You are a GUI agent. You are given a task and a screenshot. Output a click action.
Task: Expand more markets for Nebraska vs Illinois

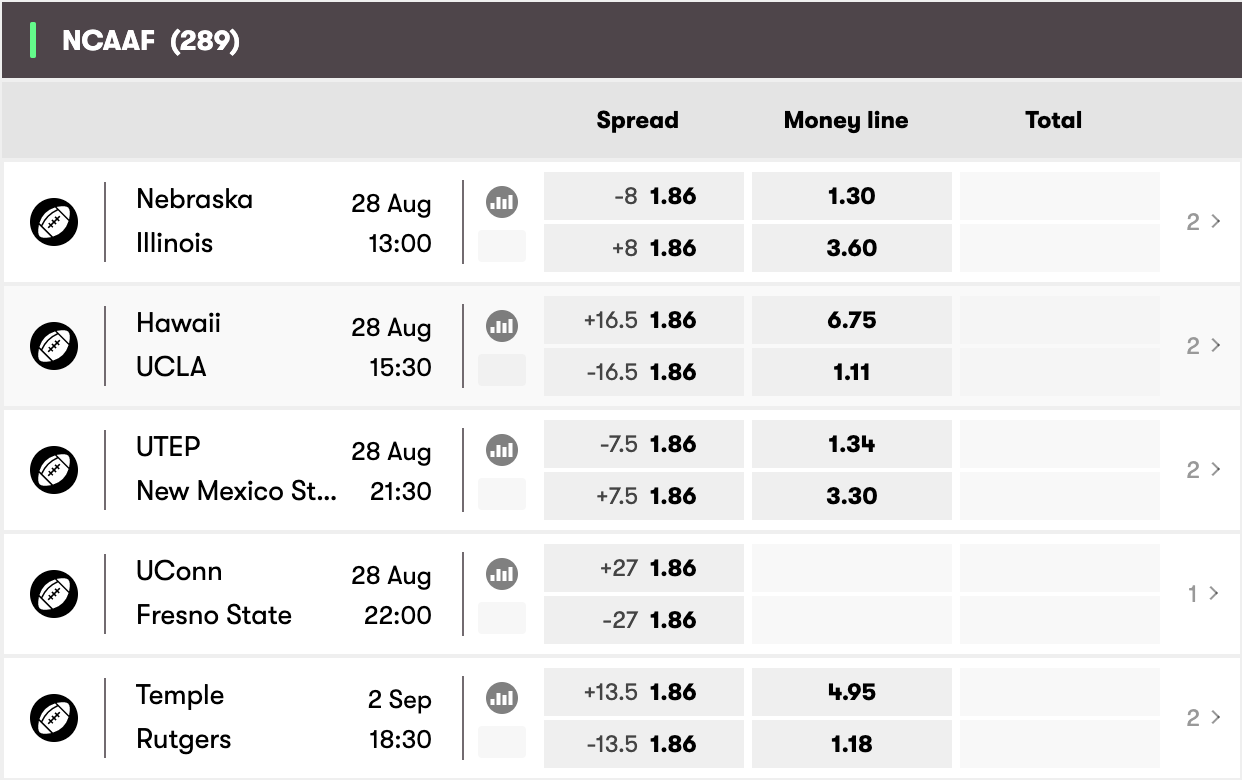pyautogui.click(x=1203, y=222)
